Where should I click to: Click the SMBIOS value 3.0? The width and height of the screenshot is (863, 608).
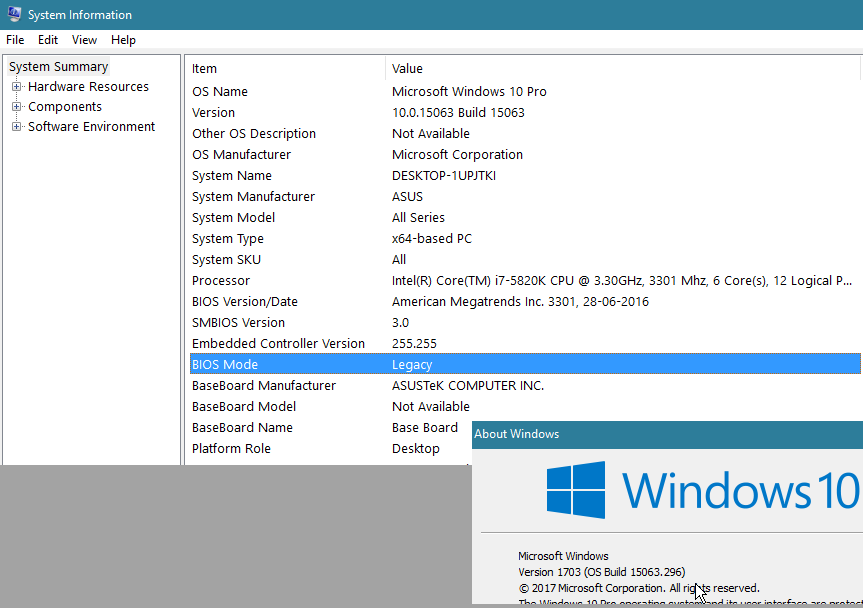(x=400, y=322)
